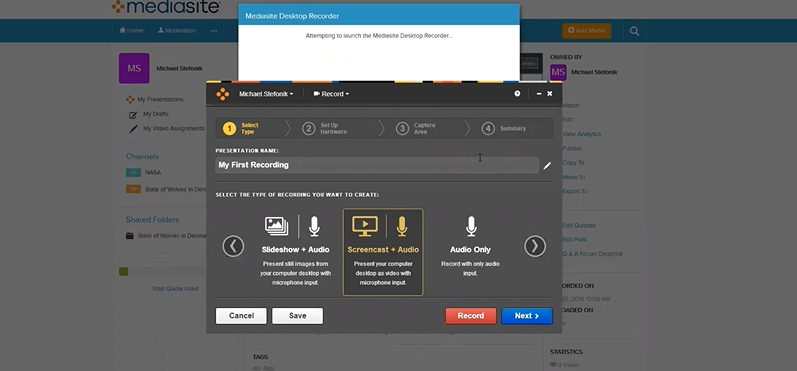Open Moderation in the navigation bar
Viewport: 797px width, 371px height.
pyautogui.click(x=177, y=30)
